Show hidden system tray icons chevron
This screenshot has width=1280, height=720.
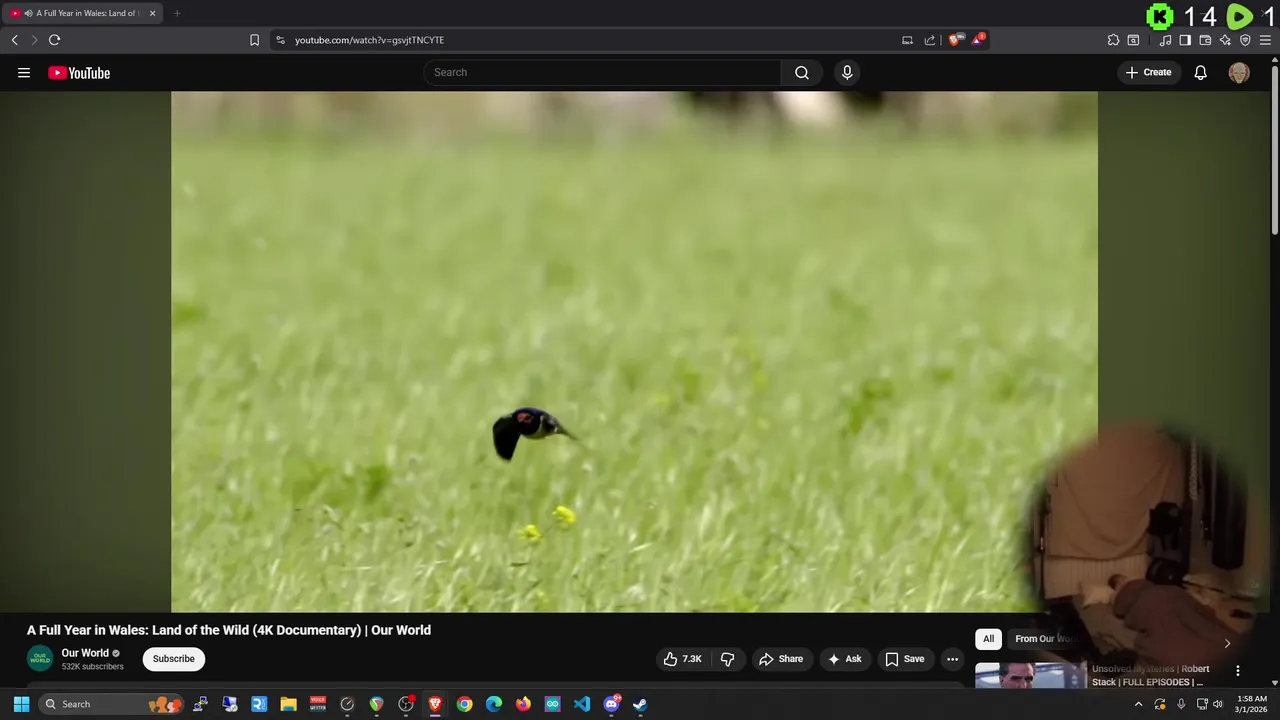click(1138, 704)
